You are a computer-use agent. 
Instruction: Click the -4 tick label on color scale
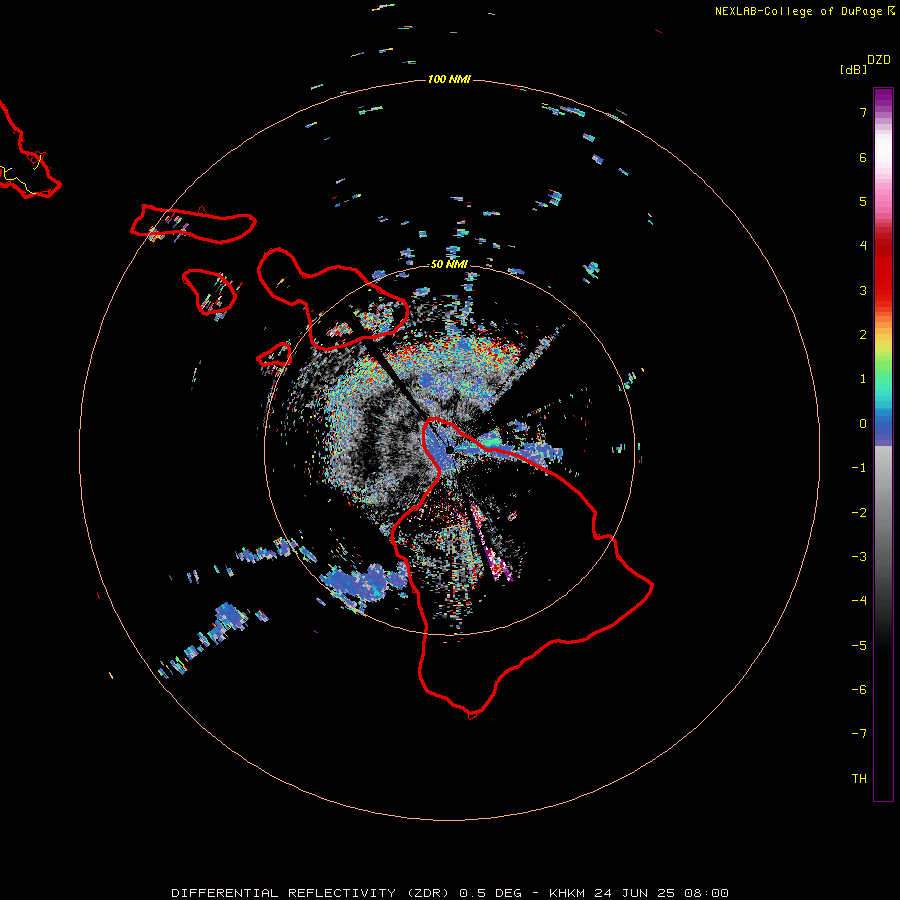click(859, 601)
